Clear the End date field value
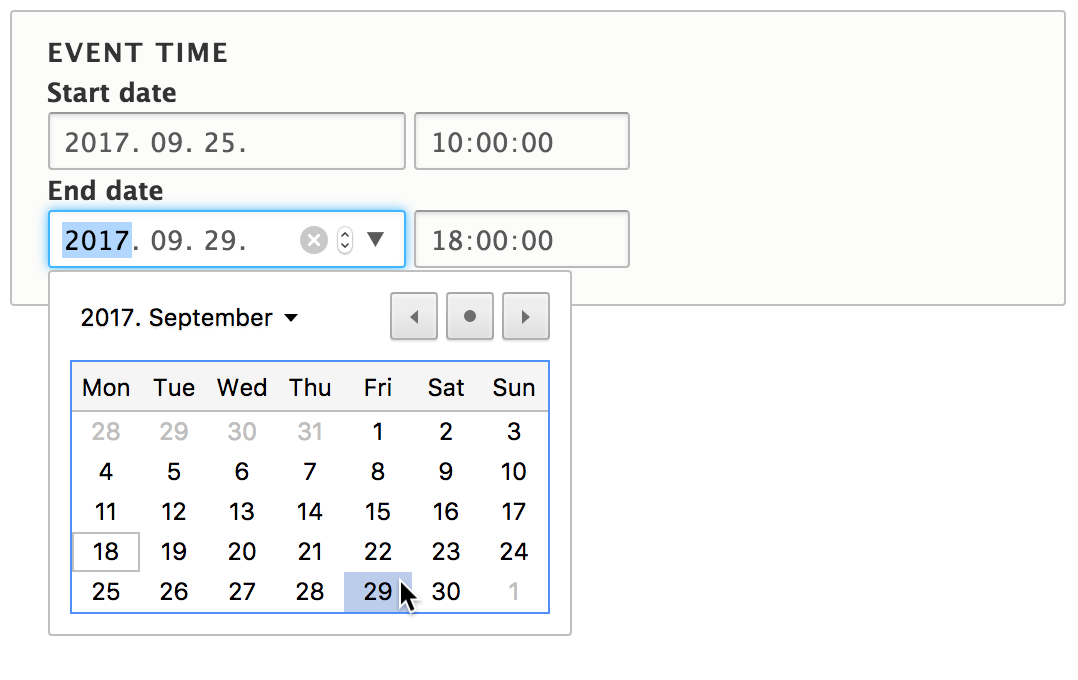Screen dimensions: 1078x680 (314, 240)
